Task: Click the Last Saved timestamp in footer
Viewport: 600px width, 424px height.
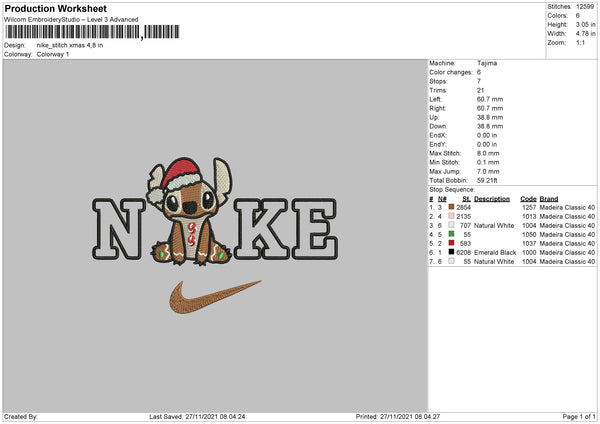Action: [x=197, y=416]
